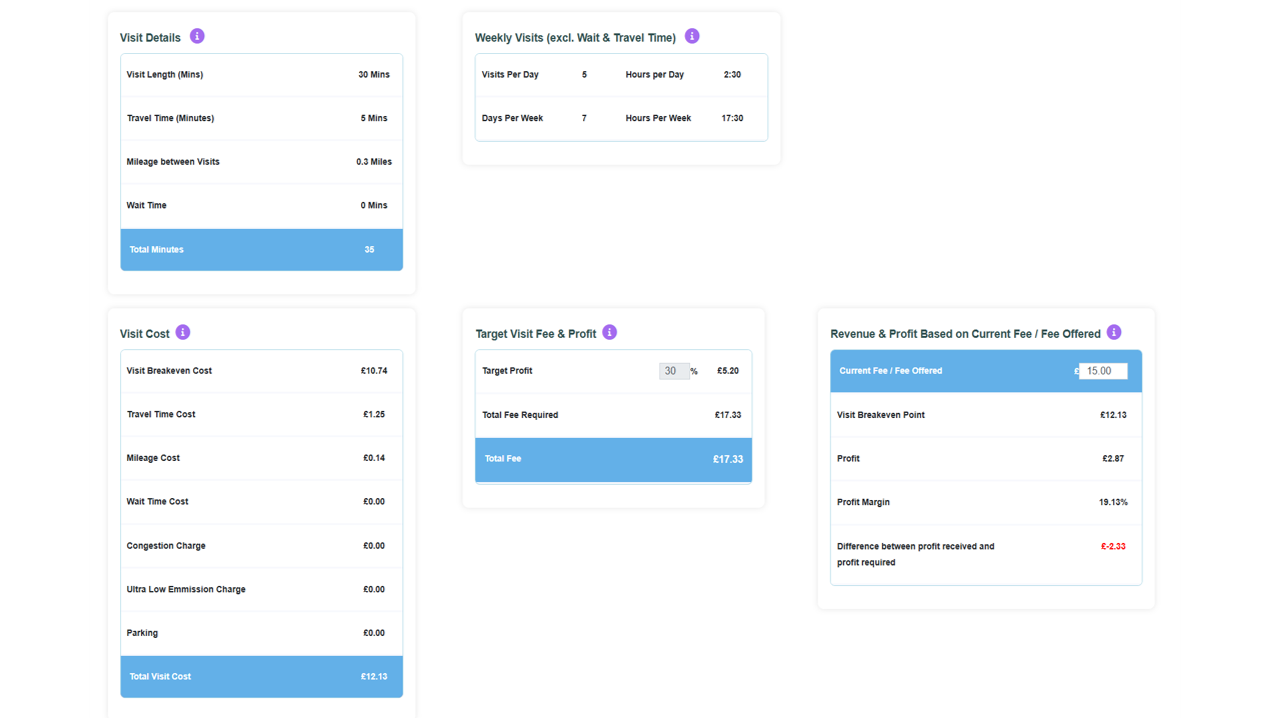Show info for Target Visit Fee & Profit
Viewport: 1267px width, 718px height.
pos(610,332)
